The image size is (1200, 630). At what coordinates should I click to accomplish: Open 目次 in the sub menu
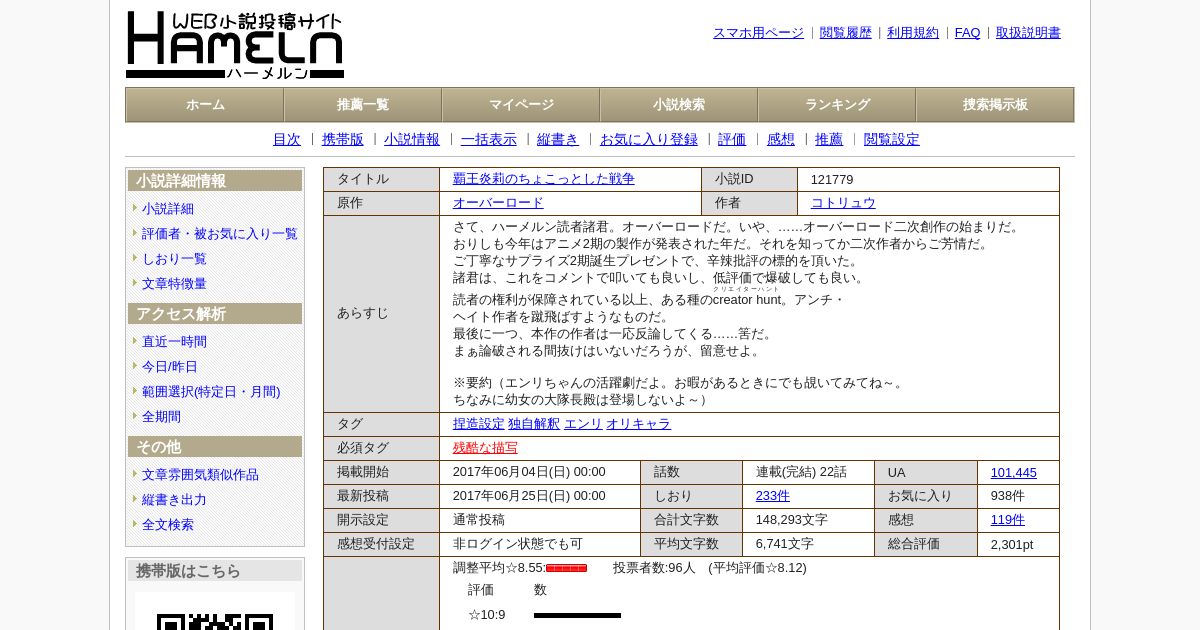click(287, 140)
